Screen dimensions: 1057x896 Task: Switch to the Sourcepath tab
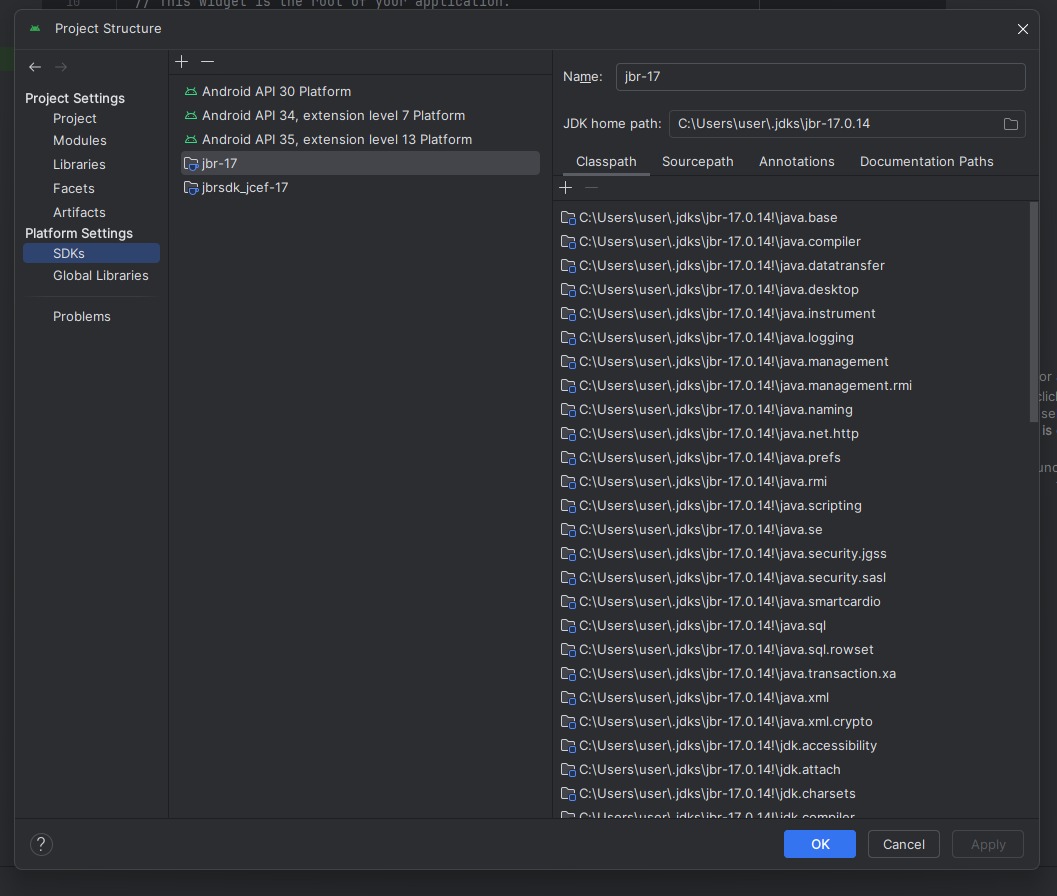[697, 161]
